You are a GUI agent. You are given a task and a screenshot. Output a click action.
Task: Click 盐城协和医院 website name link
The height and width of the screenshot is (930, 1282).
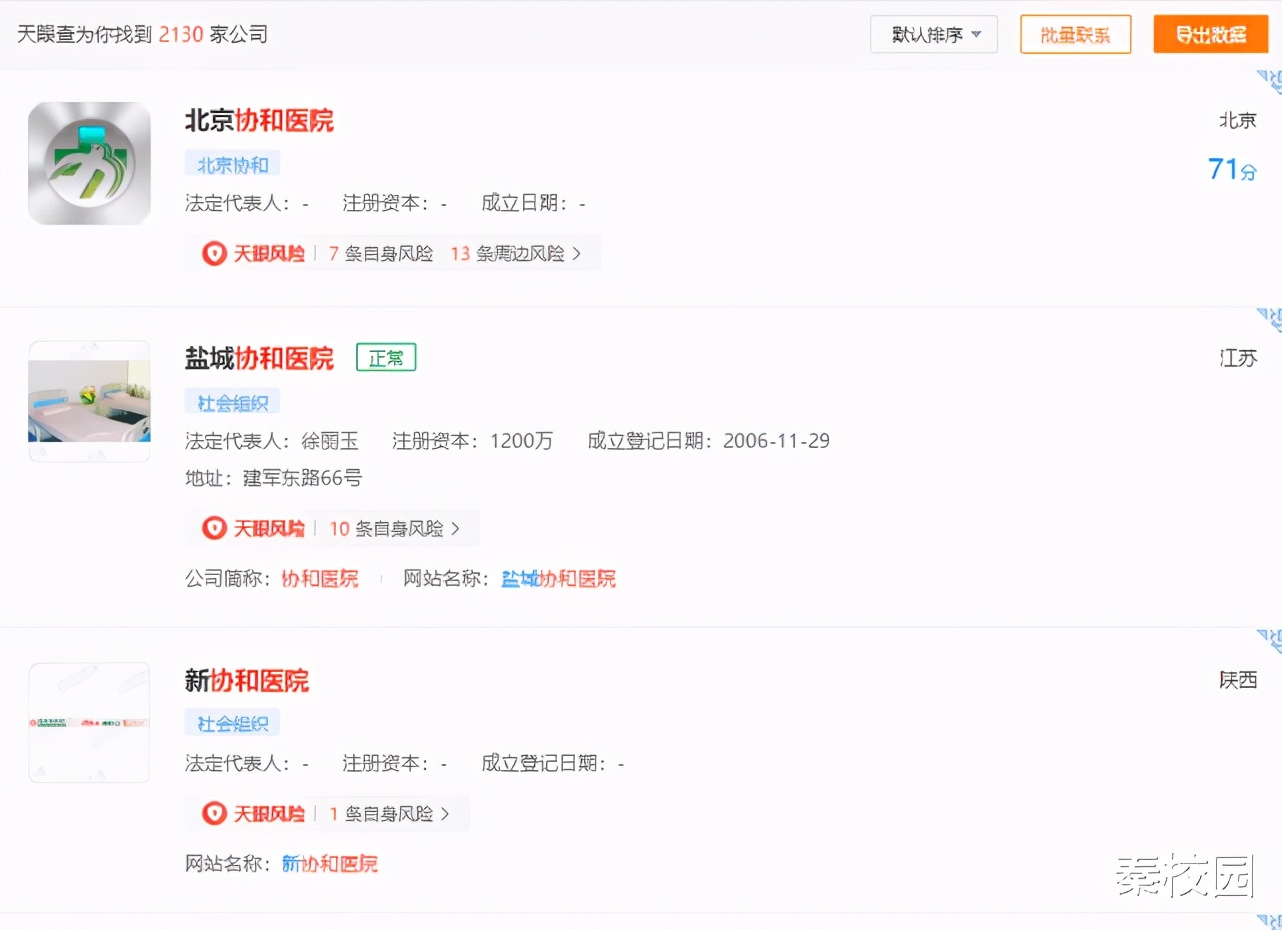558,578
